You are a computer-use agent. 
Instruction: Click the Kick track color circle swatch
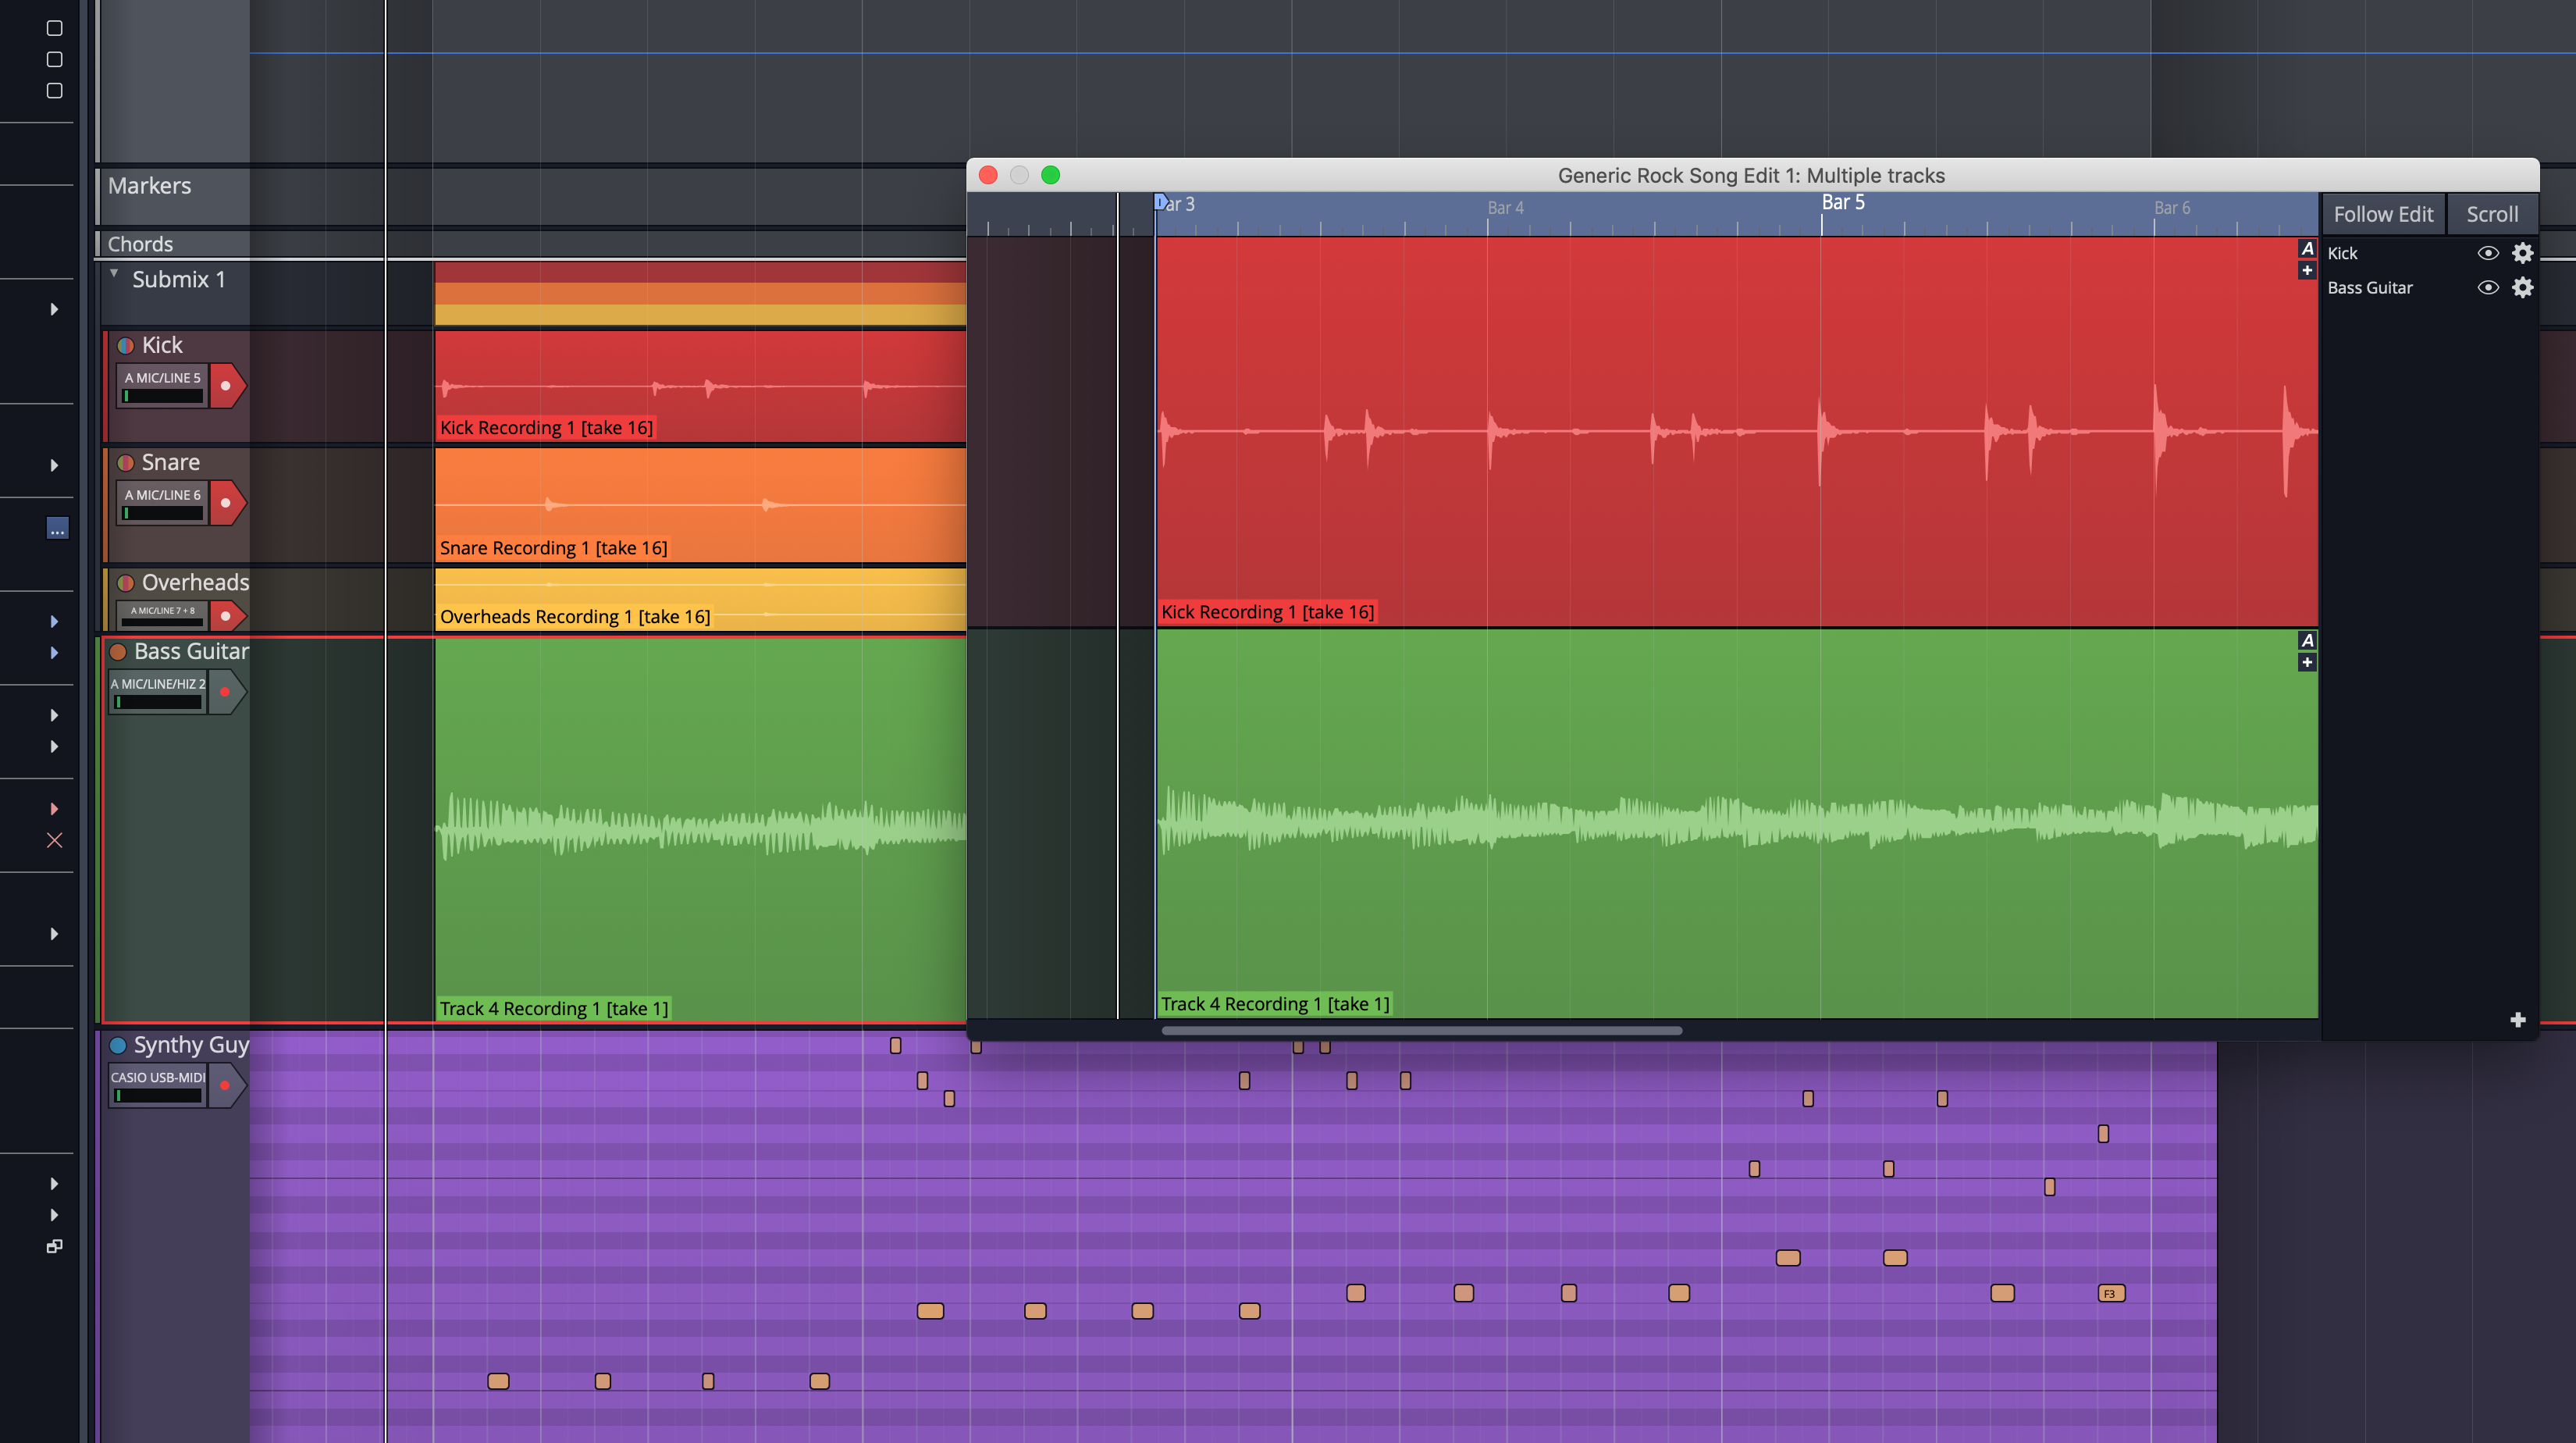coord(124,345)
